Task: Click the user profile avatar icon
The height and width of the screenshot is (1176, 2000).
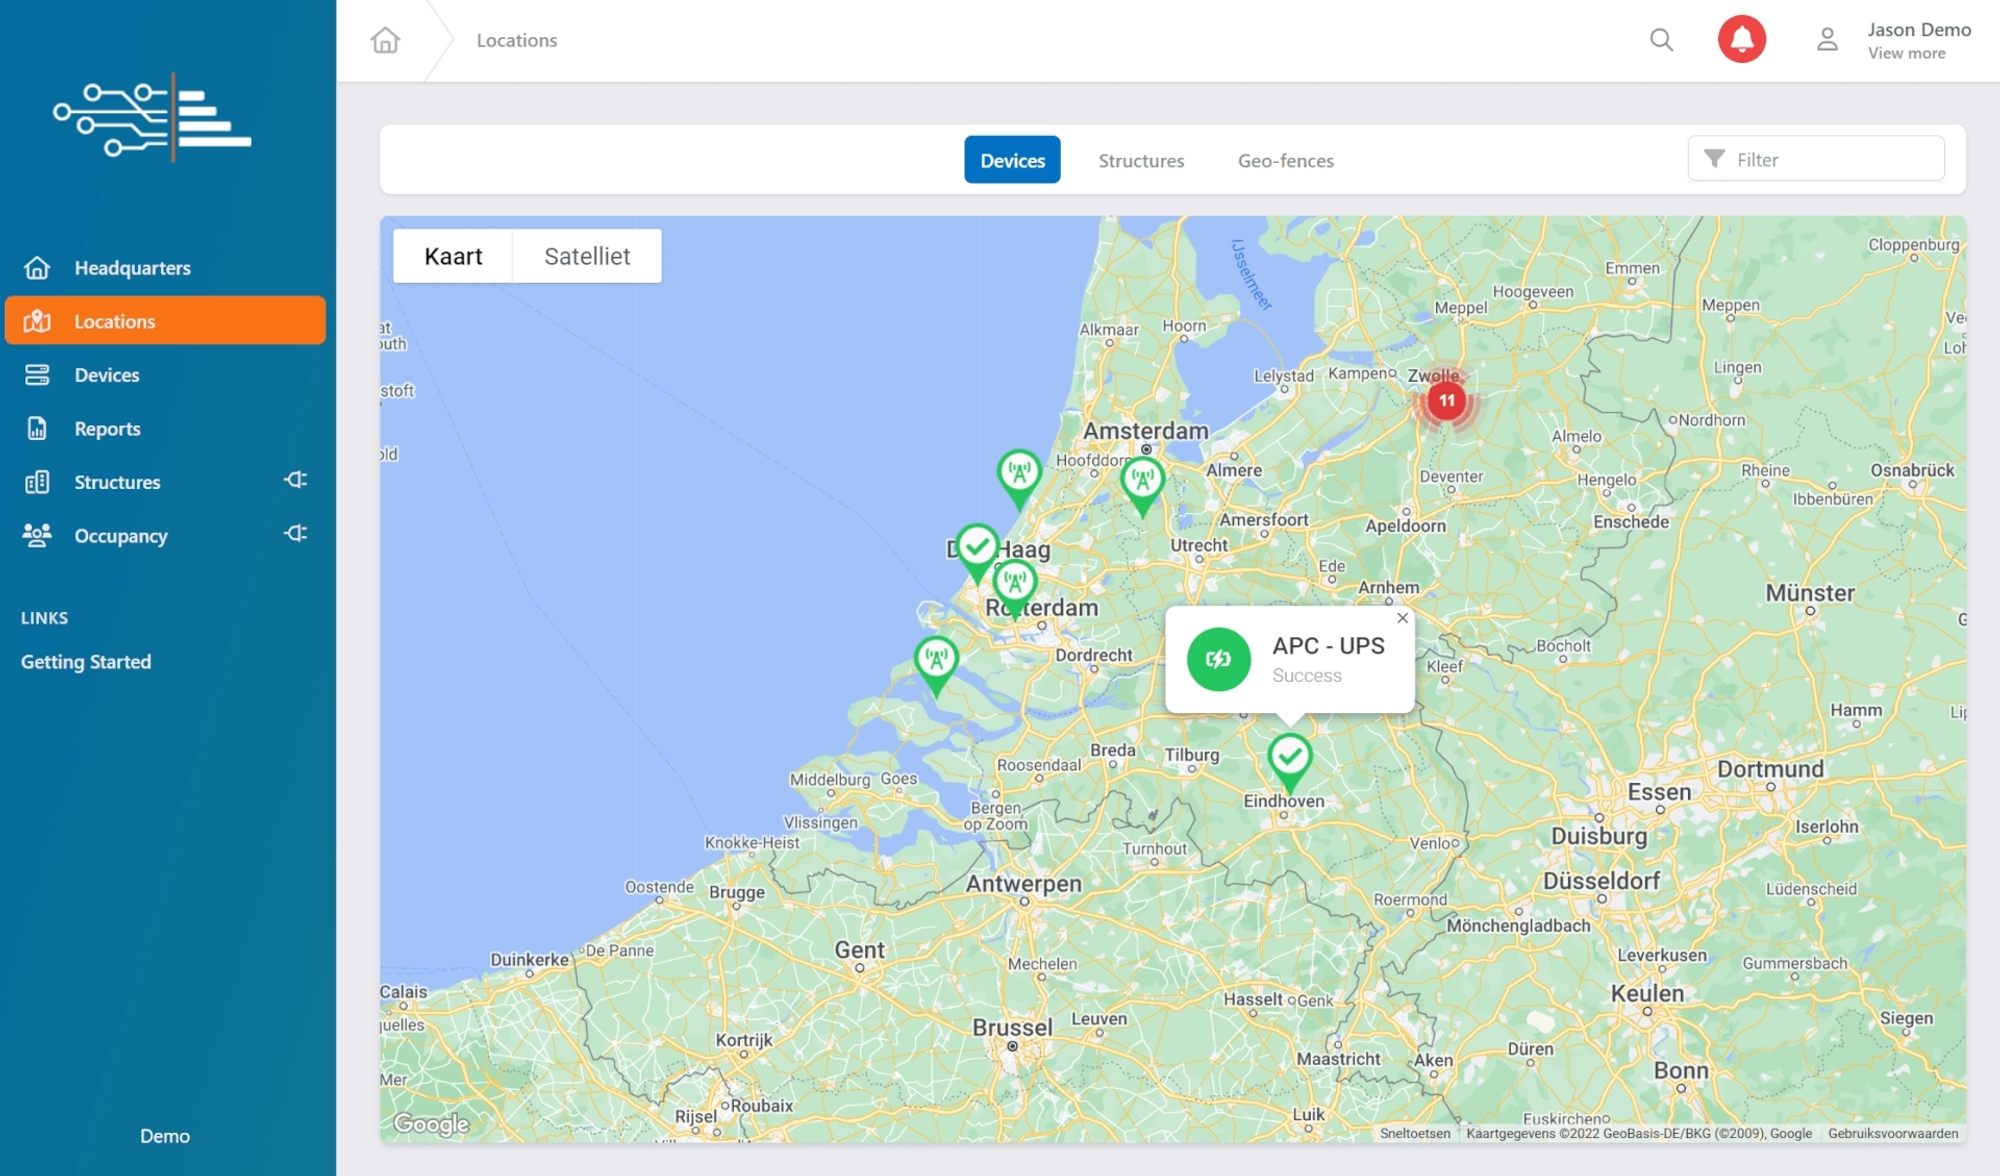Action: [1827, 40]
